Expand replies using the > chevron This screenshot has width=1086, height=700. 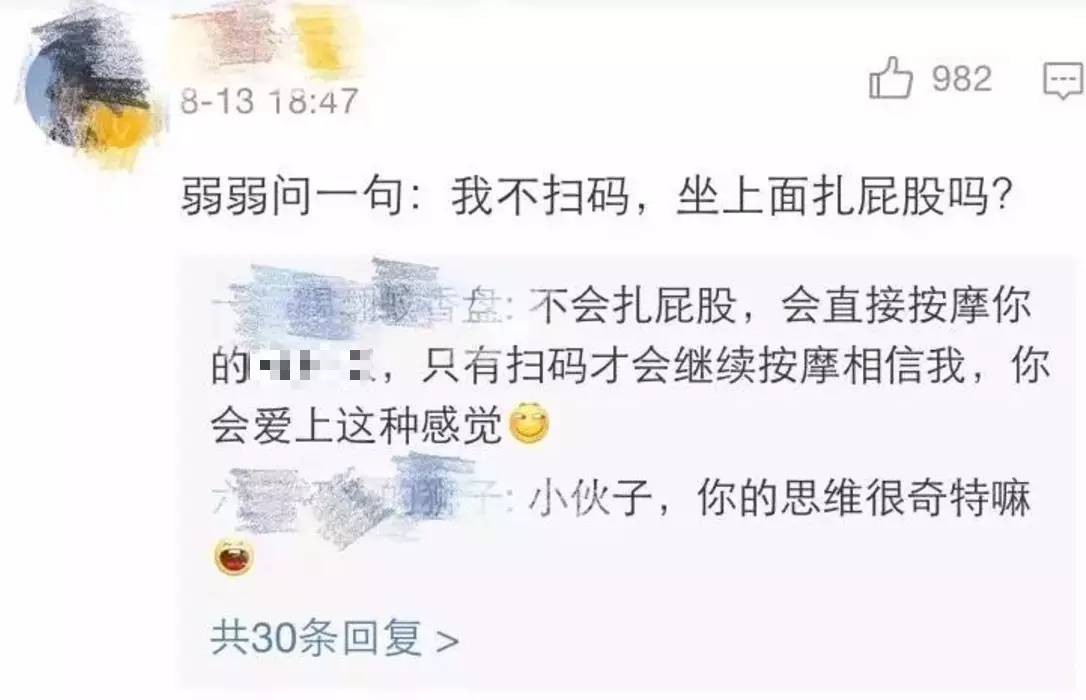coord(447,640)
